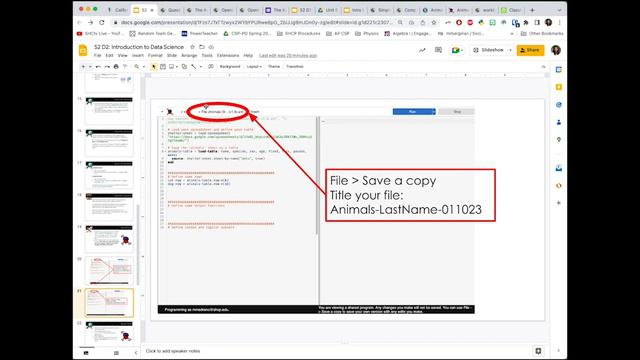The width and height of the screenshot is (640, 360).
Task: Click the add-ons plus in side panel
Action: point(559,203)
